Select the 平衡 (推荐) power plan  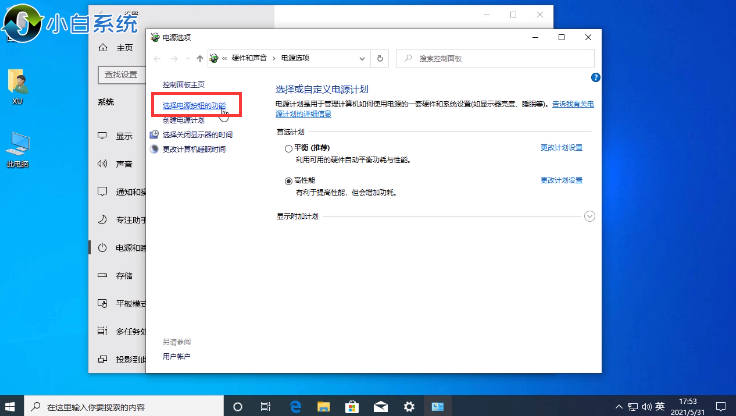click(289, 148)
